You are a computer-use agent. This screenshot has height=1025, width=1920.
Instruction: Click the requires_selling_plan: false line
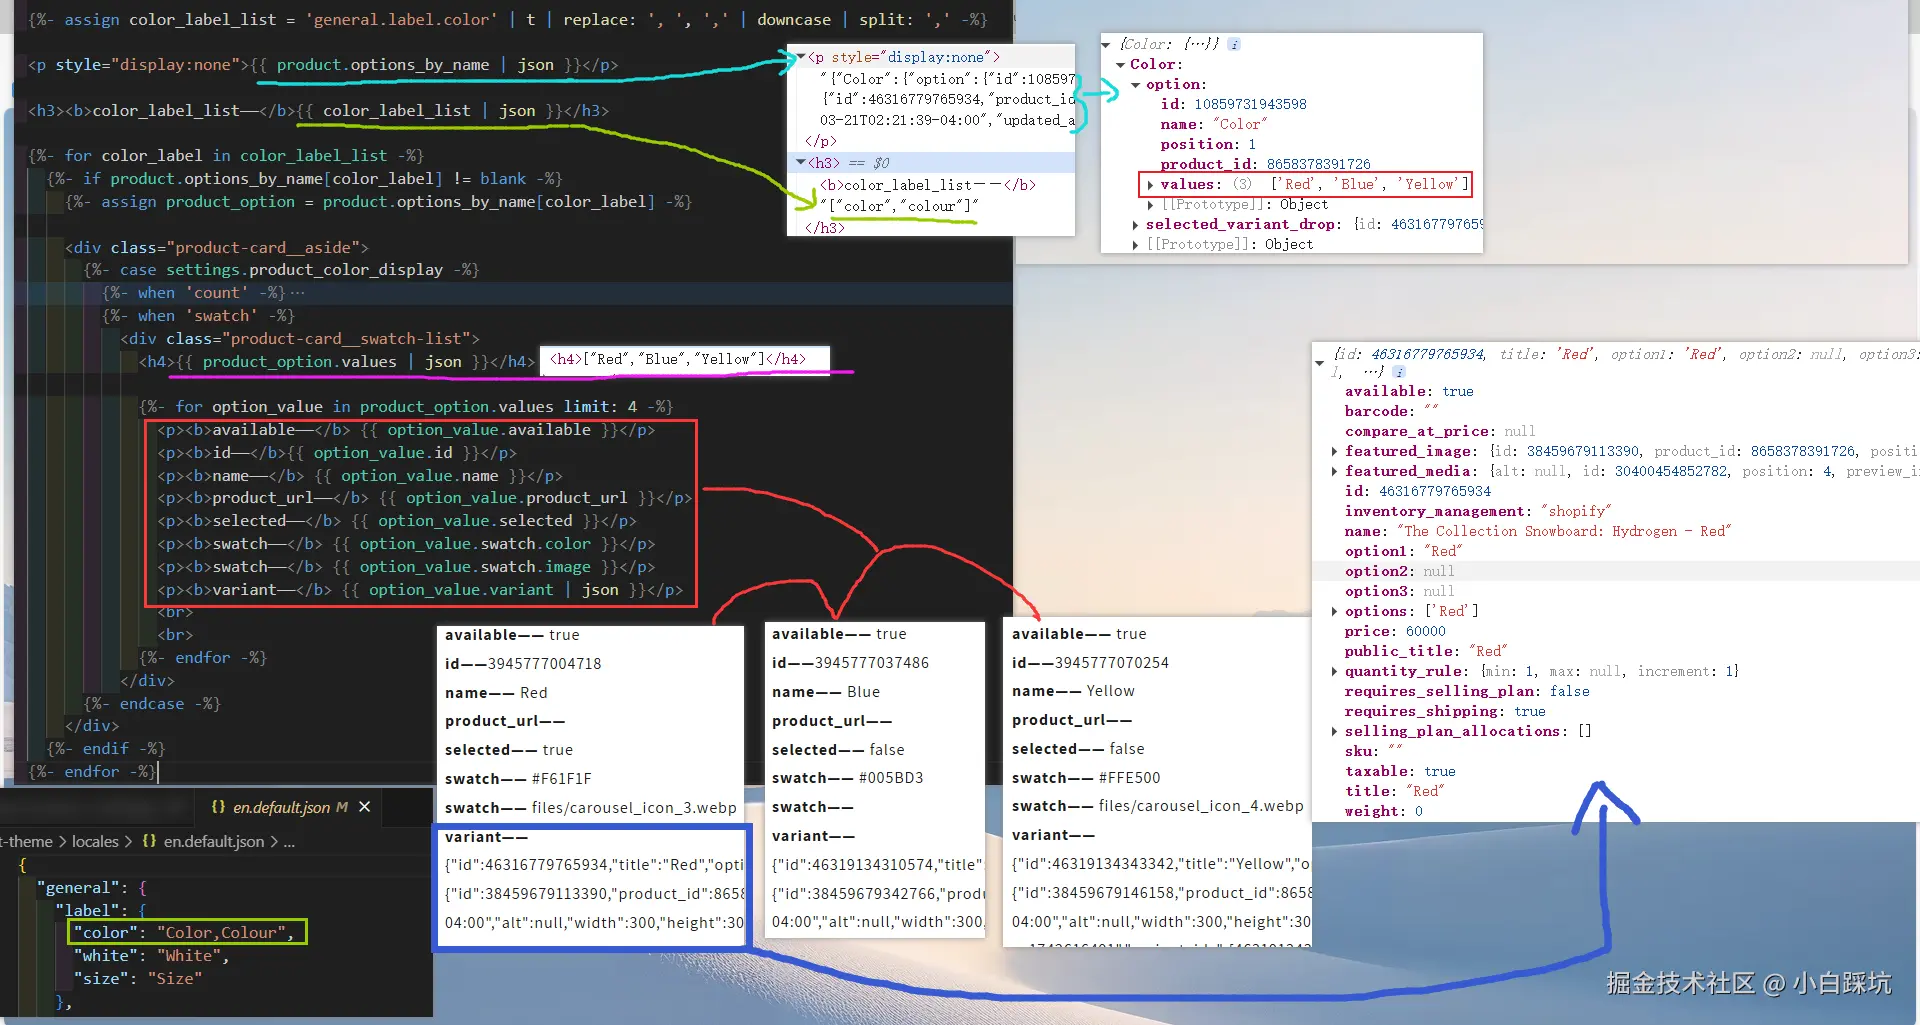tap(1467, 691)
